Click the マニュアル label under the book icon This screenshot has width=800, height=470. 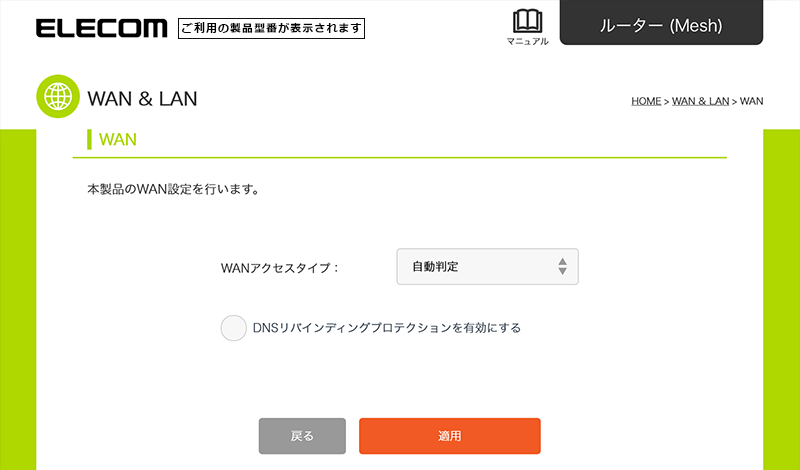[528, 41]
